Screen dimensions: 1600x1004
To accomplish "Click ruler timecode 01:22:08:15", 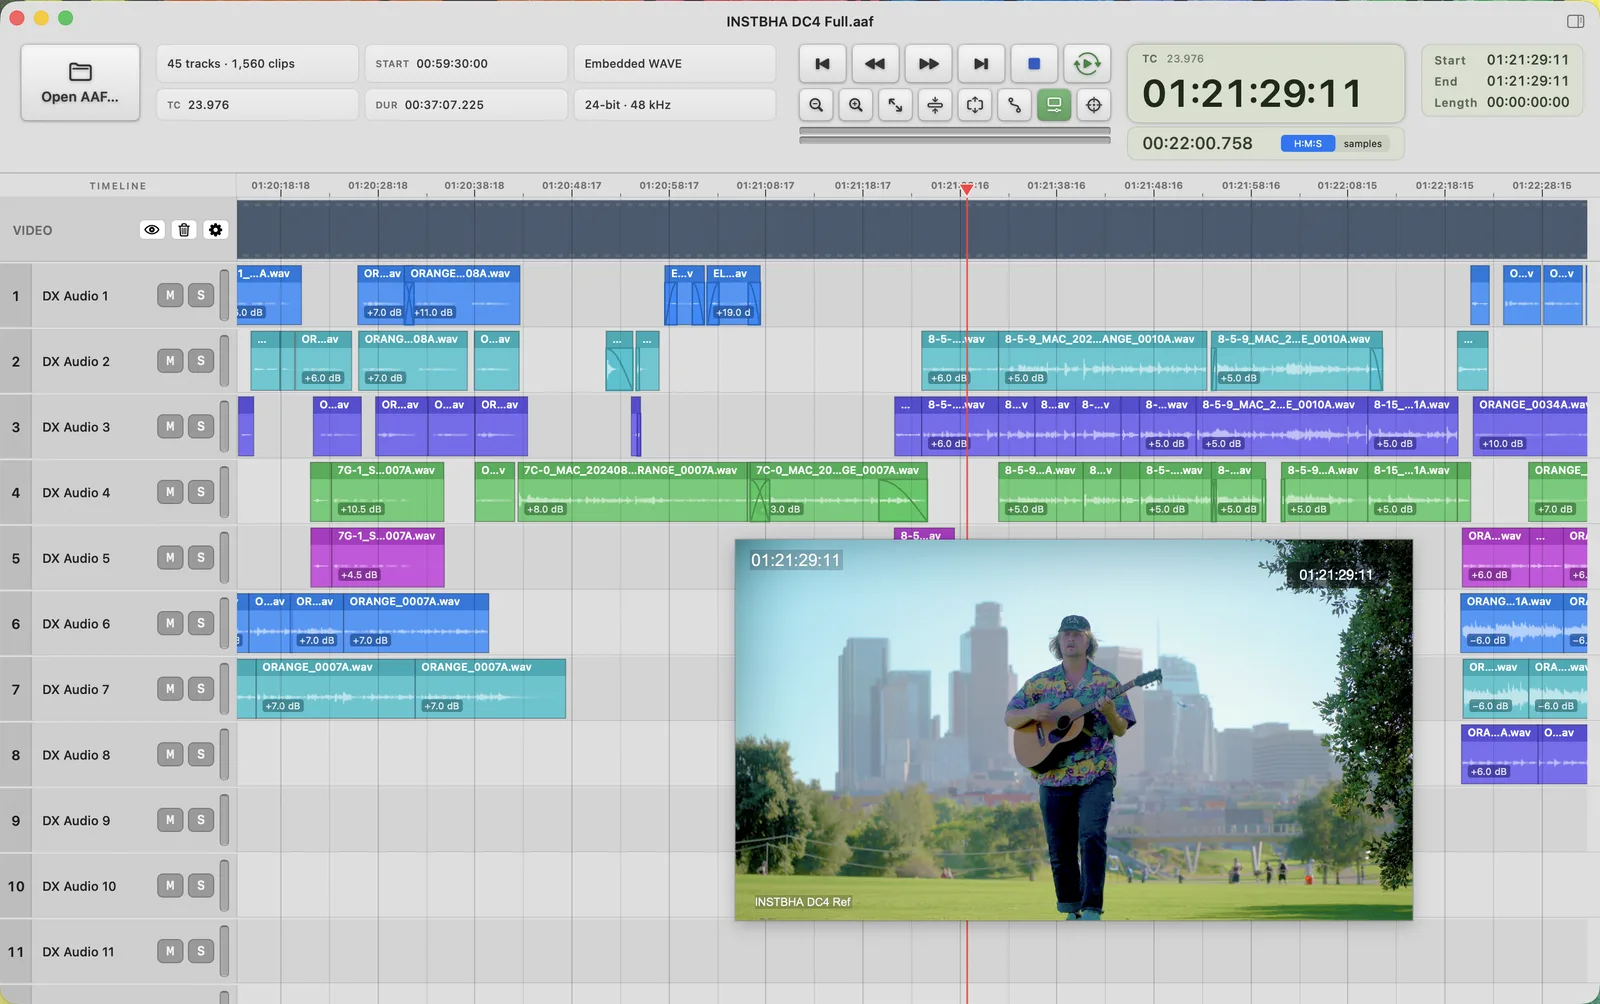I will [1347, 185].
